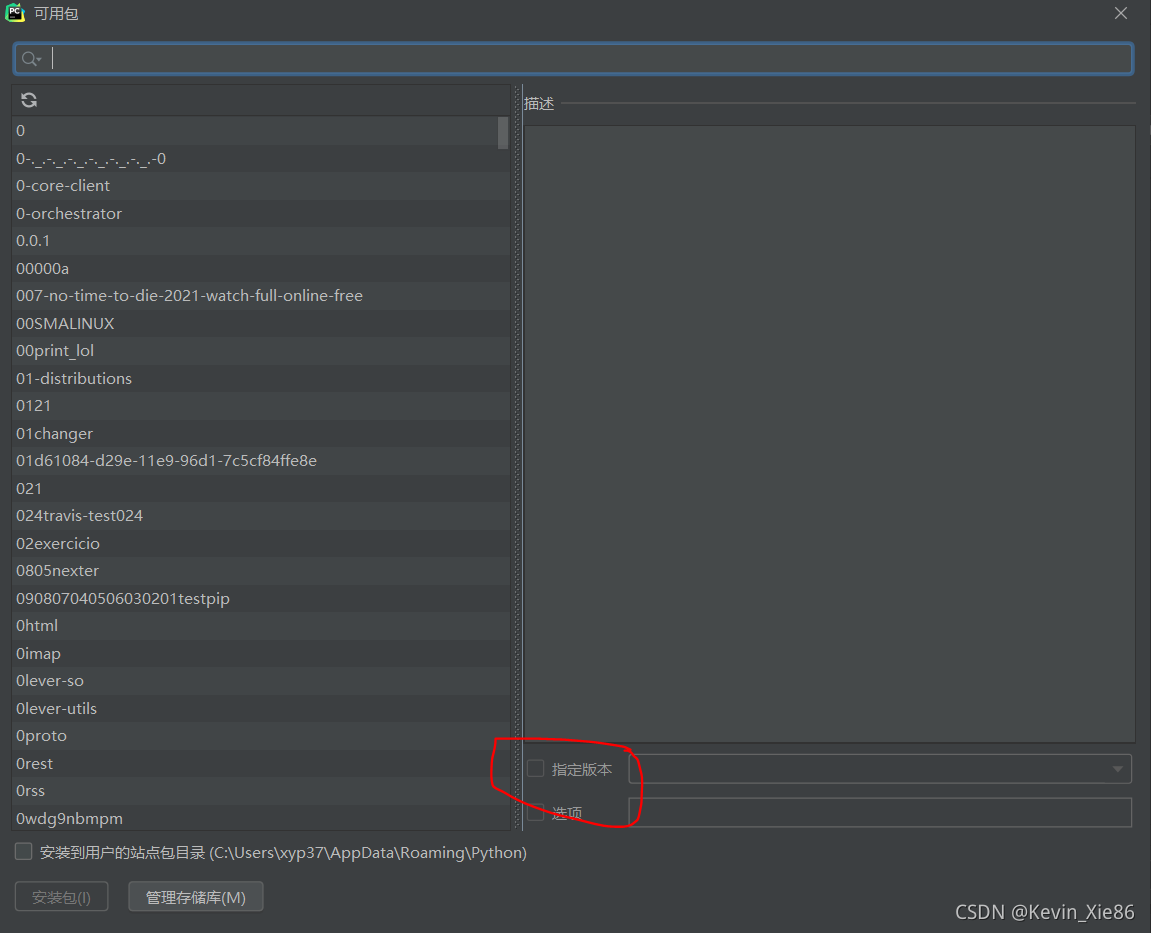Check 安装到用户的站点包目录 option
Screen dimensions: 1151x933
(x=23, y=851)
